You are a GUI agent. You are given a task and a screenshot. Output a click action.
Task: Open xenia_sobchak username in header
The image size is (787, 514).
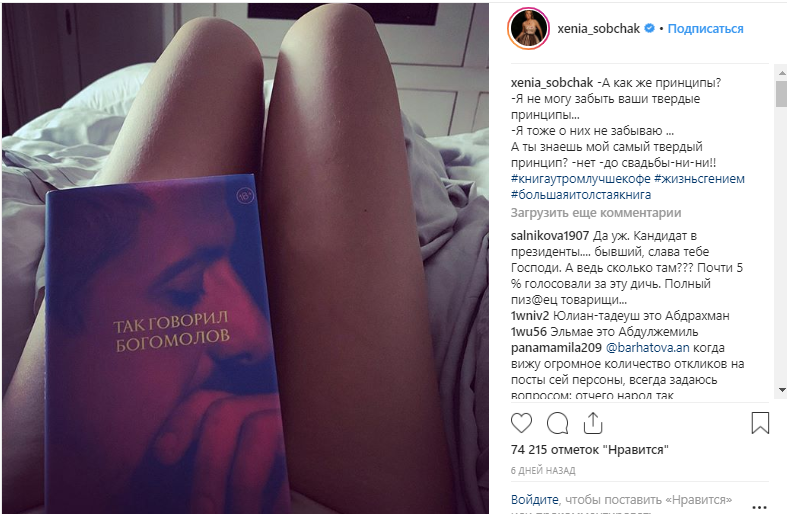click(598, 29)
